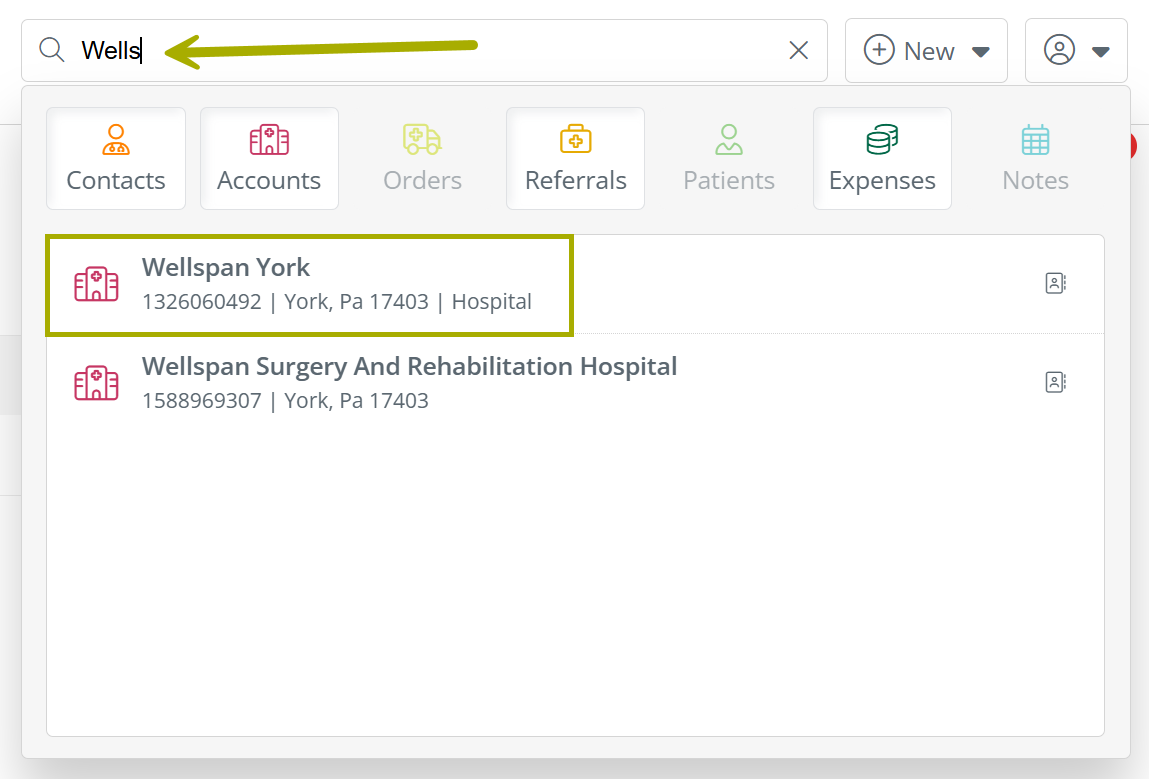Filter results by Patients
Screen dimensions: 1149x779
[729, 158]
